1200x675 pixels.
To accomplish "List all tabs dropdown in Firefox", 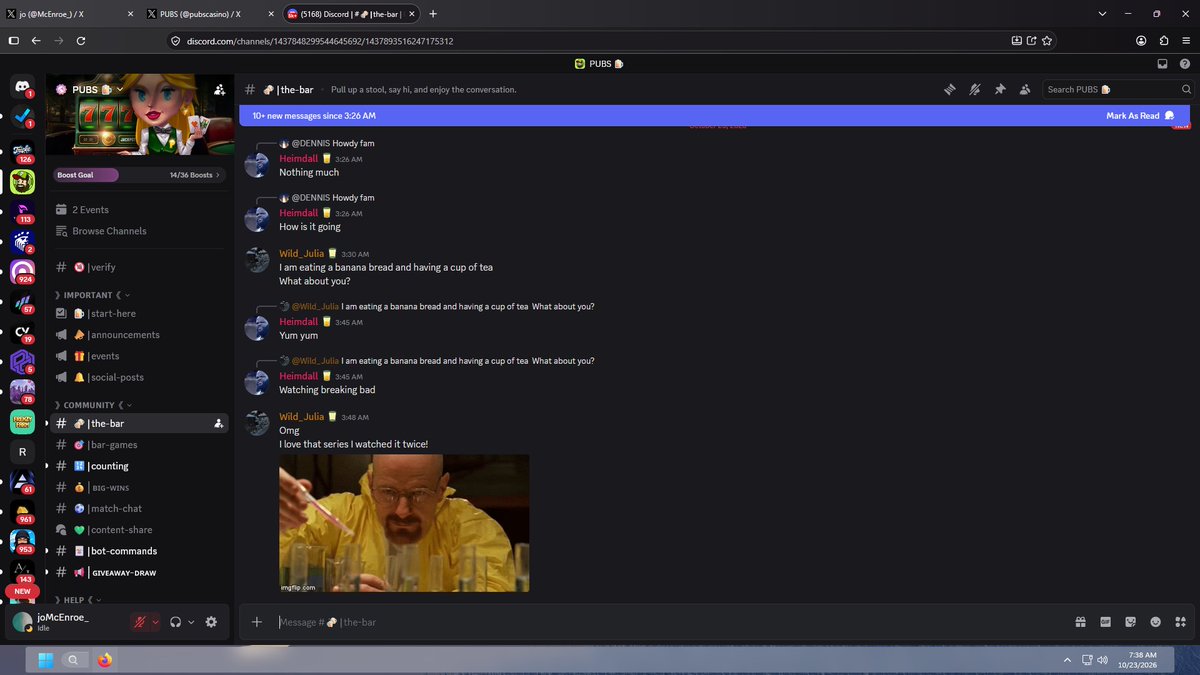I will (x=1102, y=14).
